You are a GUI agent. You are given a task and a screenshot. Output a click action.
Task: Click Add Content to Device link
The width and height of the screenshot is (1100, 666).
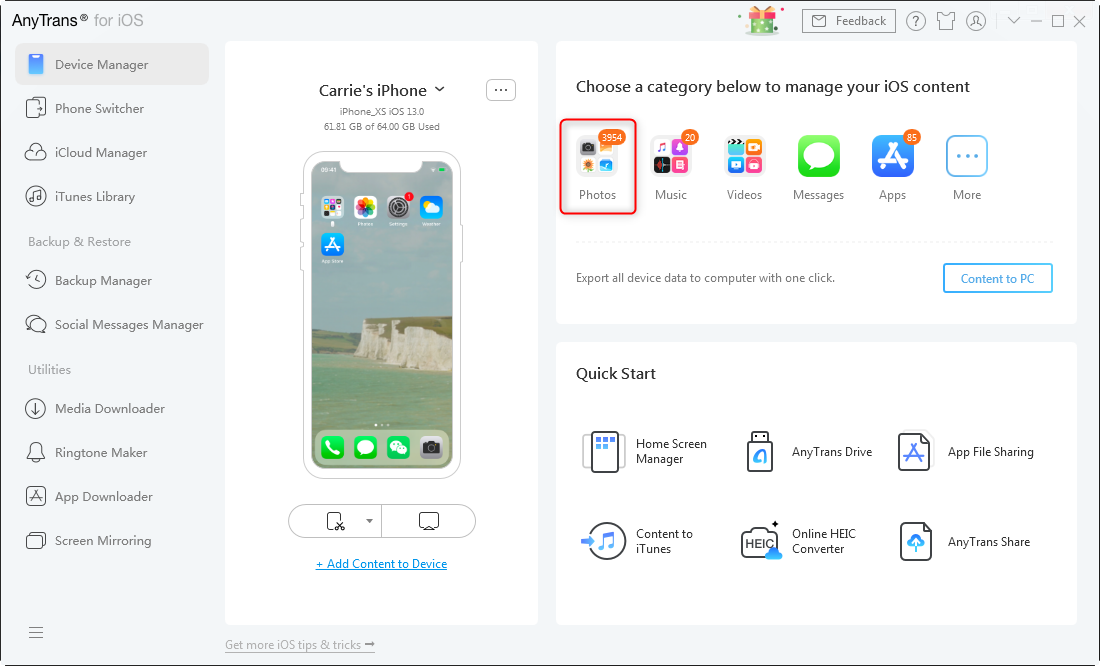click(382, 564)
